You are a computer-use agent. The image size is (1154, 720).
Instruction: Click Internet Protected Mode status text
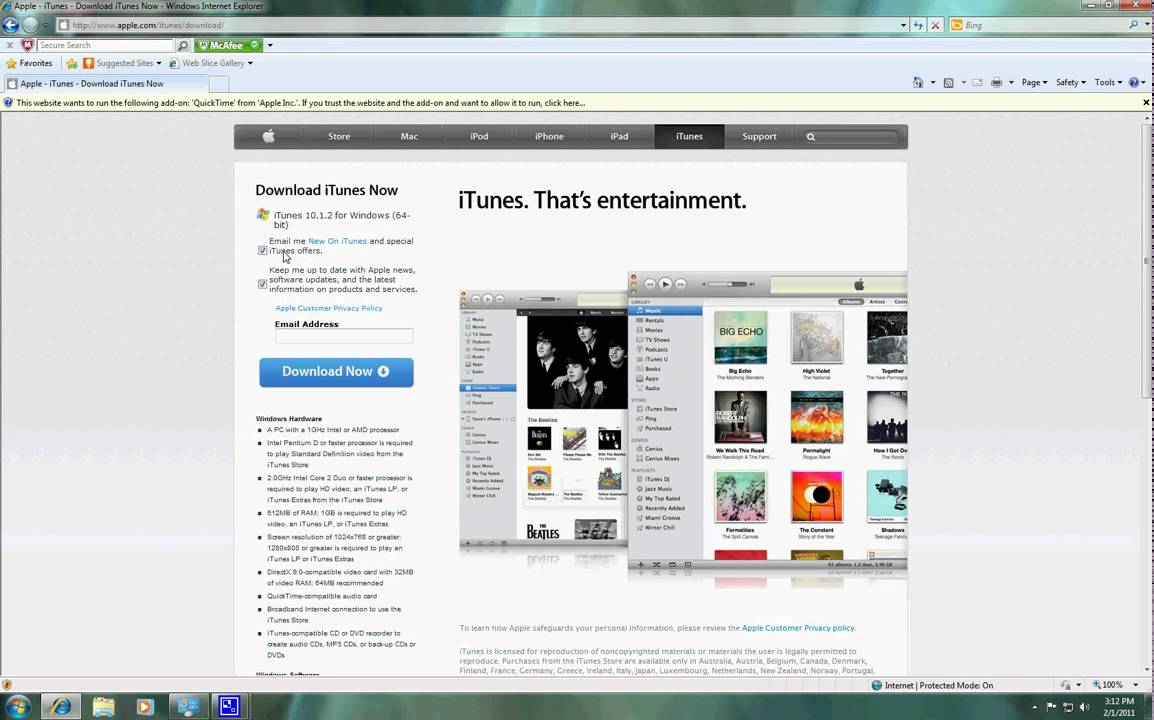[938, 685]
